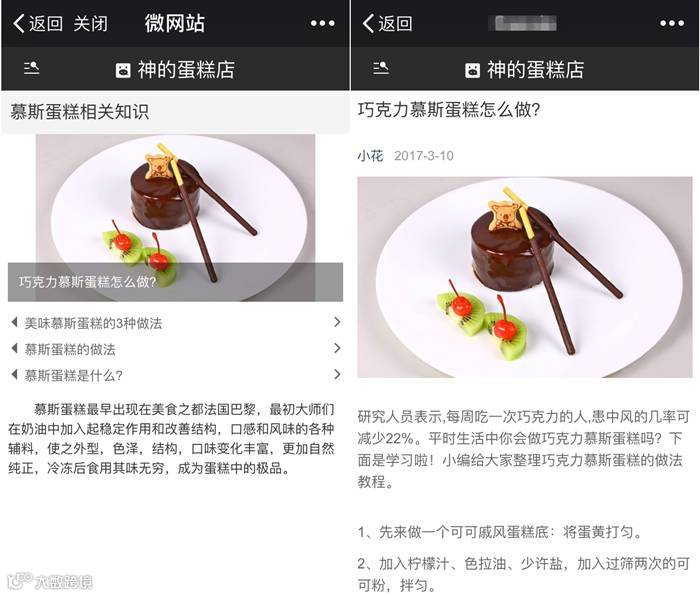This screenshot has width=700, height=596.
Task: Open the three-dot menu on article screen
Action: (672, 23)
